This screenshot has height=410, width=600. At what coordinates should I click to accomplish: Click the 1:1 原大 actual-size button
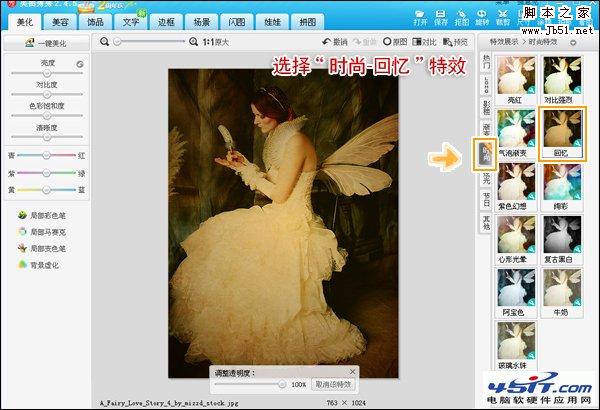coord(215,42)
